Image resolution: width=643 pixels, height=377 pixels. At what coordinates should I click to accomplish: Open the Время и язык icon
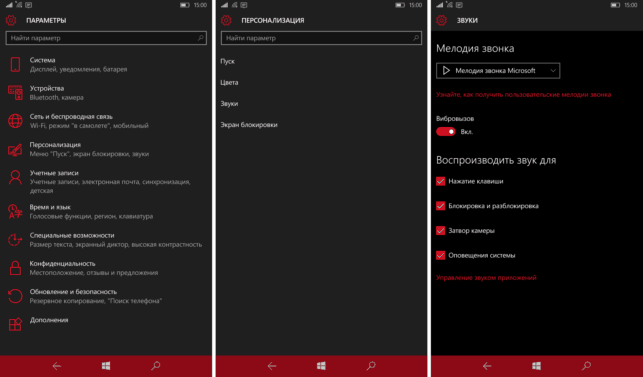click(x=15, y=212)
